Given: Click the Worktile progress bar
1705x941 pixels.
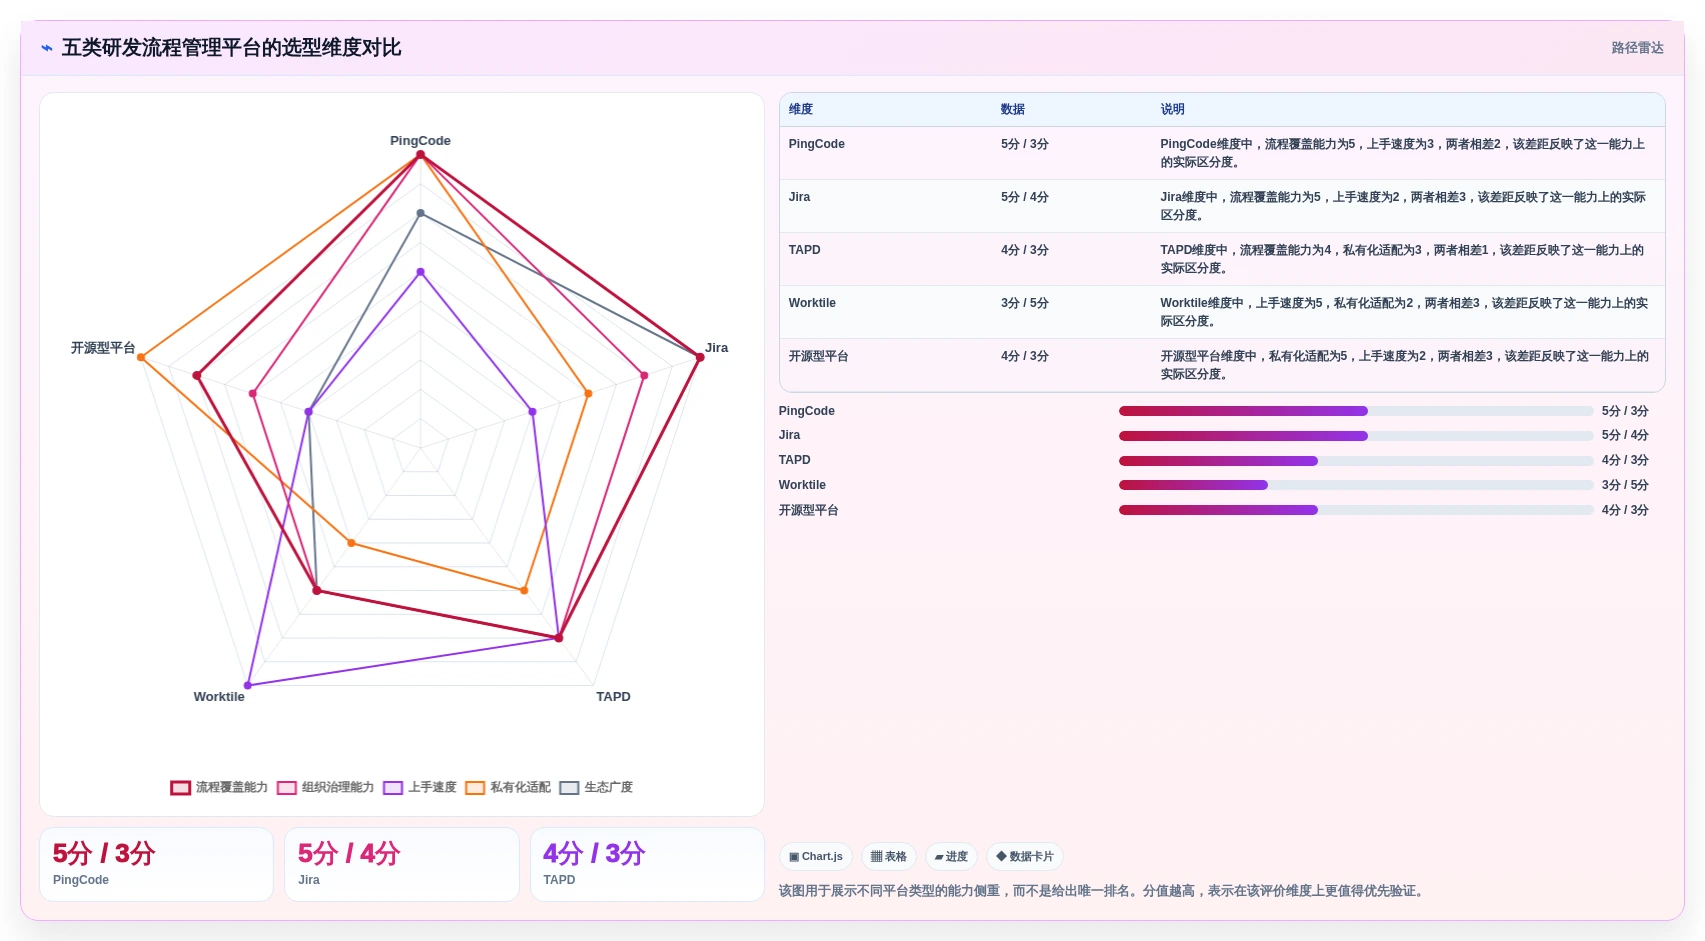Looking at the screenshot, I should coord(1356,485).
